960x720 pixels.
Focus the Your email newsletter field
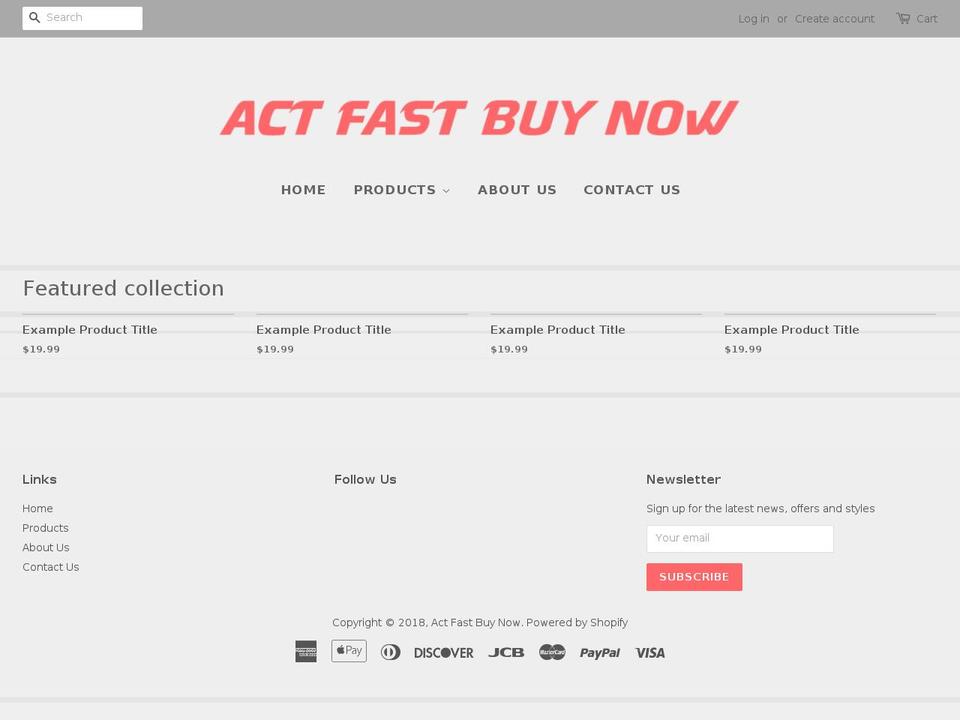pos(740,539)
